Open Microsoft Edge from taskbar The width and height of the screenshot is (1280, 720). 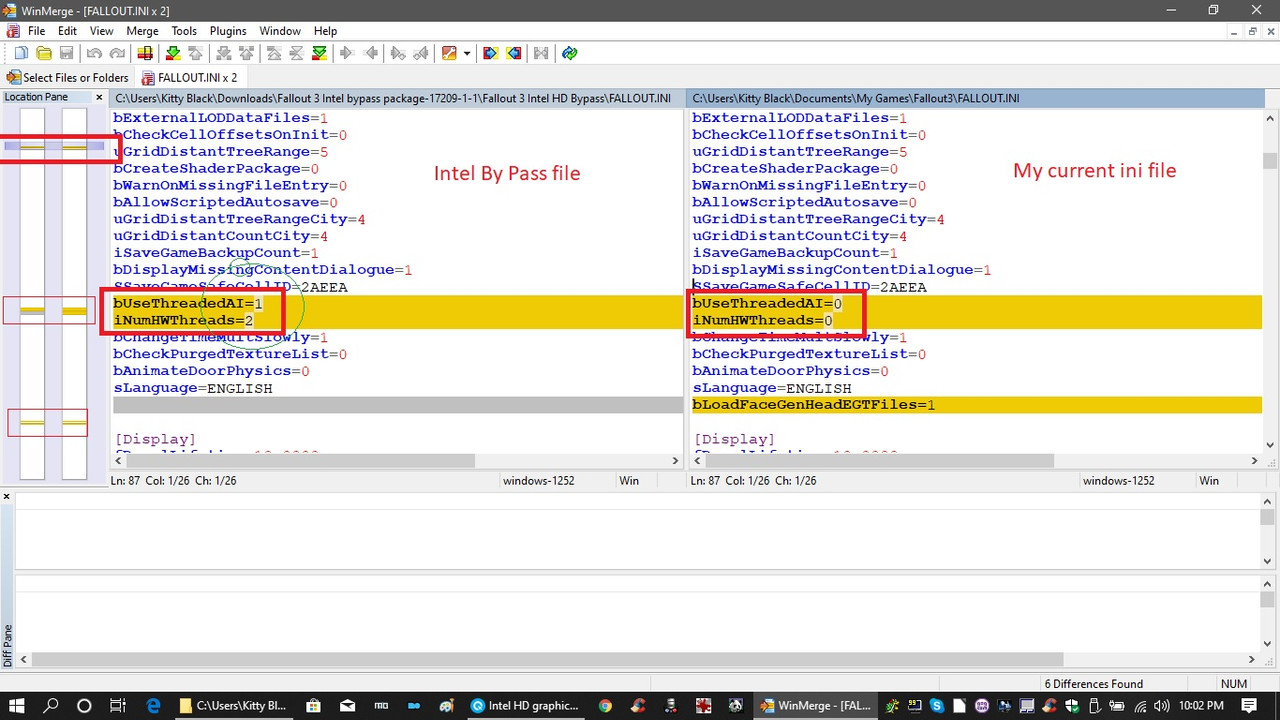pyautogui.click(x=154, y=705)
